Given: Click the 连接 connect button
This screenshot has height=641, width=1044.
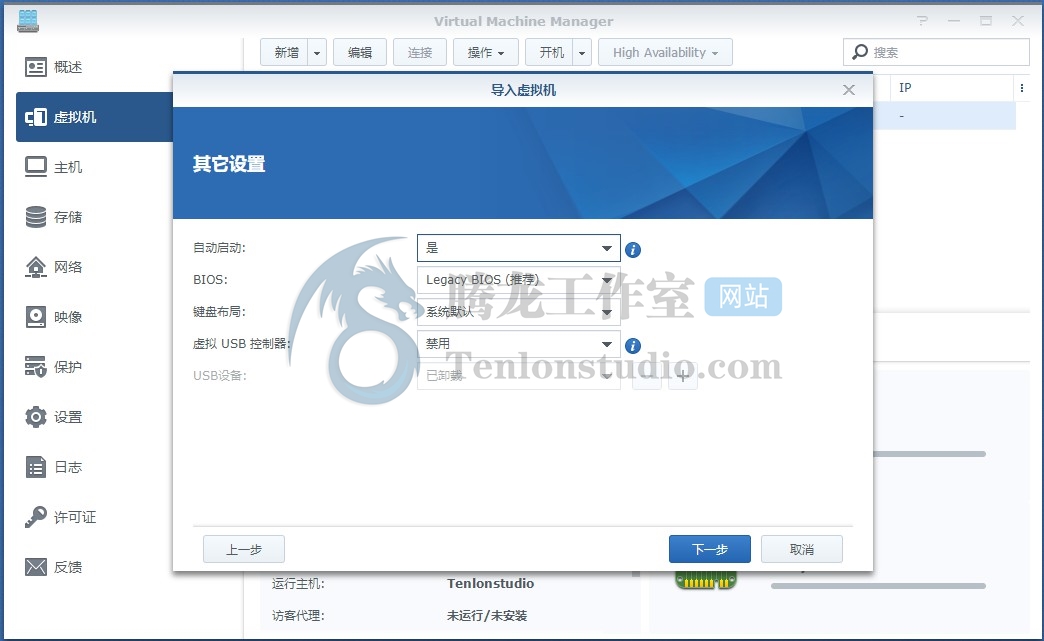Looking at the screenshot, I should pyautogui.click(x=419, y=53).
